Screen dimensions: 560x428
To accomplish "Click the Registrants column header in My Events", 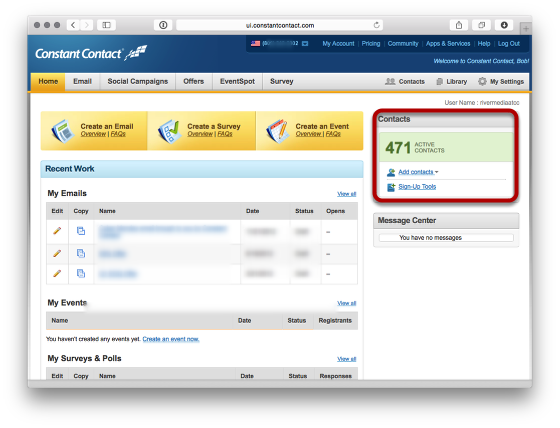I will click(335, 320).
